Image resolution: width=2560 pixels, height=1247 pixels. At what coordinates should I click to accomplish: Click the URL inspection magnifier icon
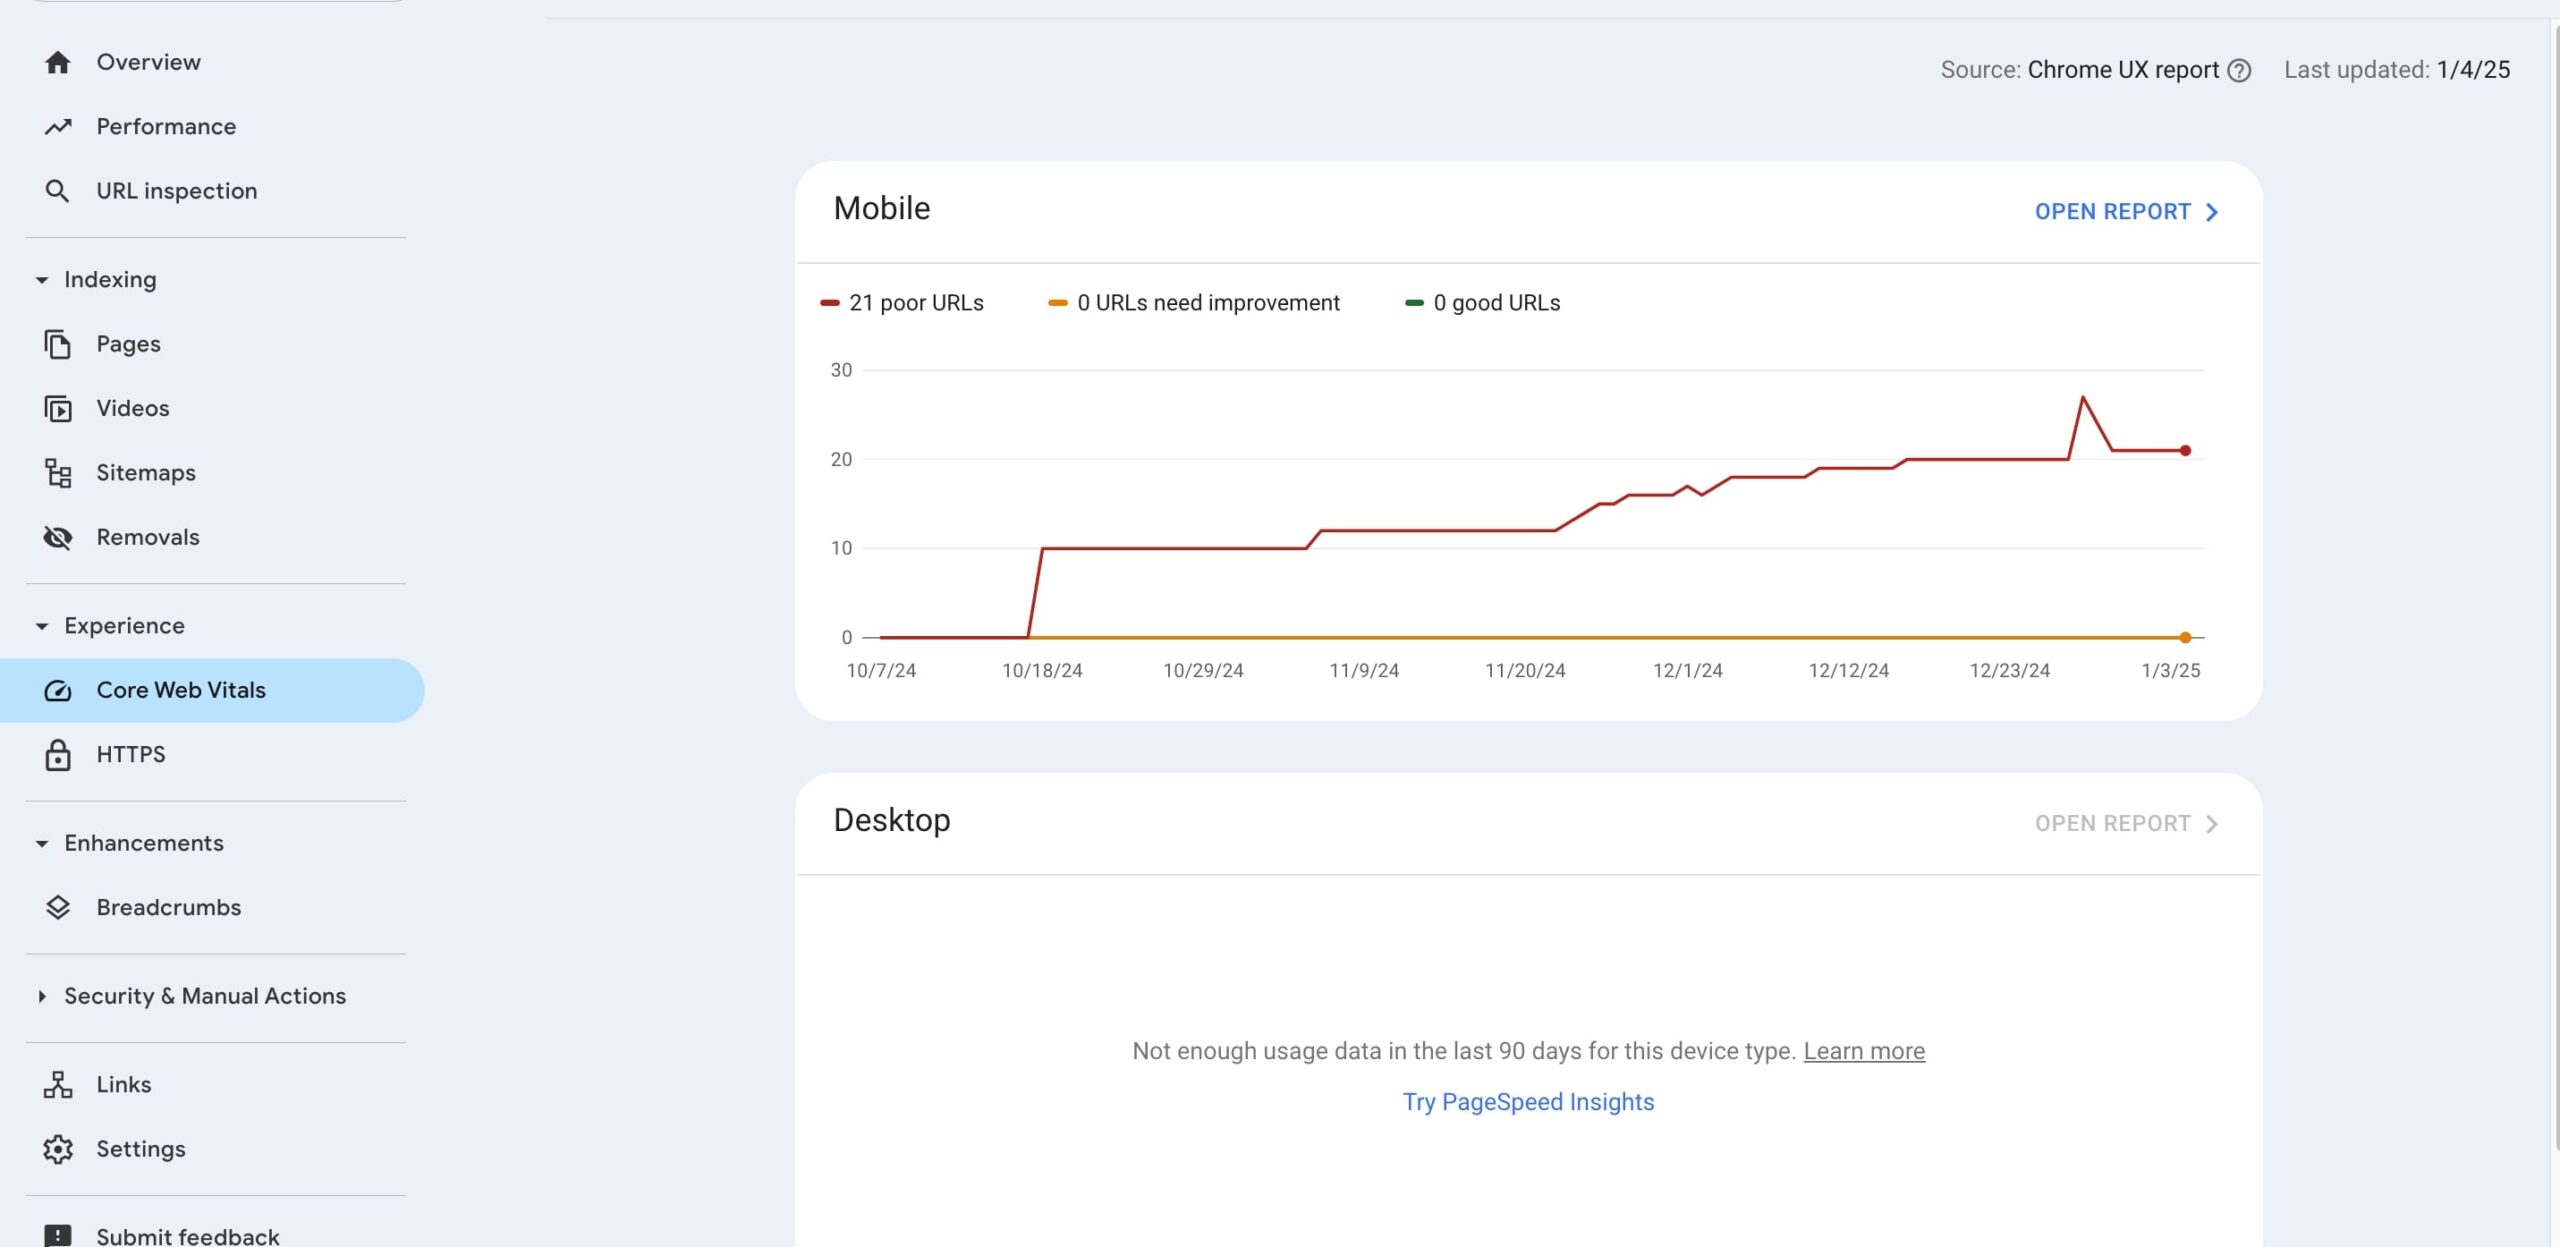coord(58,191)
